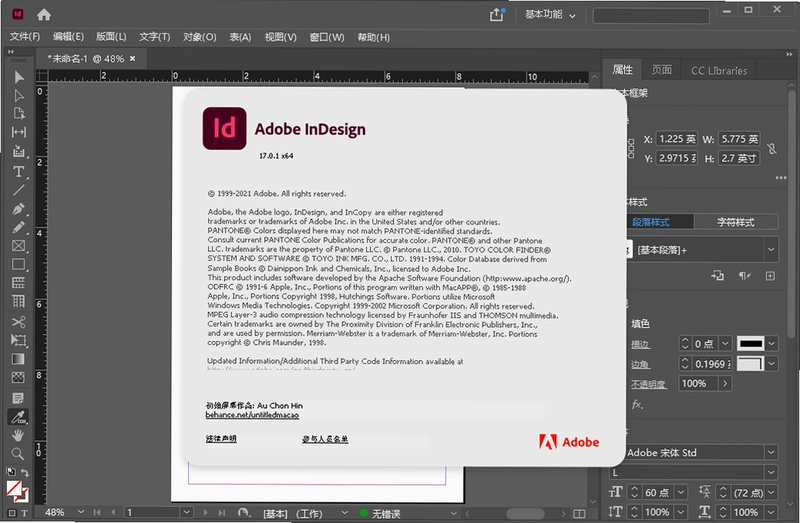This screenshot has height=523, width=800.
Task: Click the X position 1.225 field
Action: [677, 139]
